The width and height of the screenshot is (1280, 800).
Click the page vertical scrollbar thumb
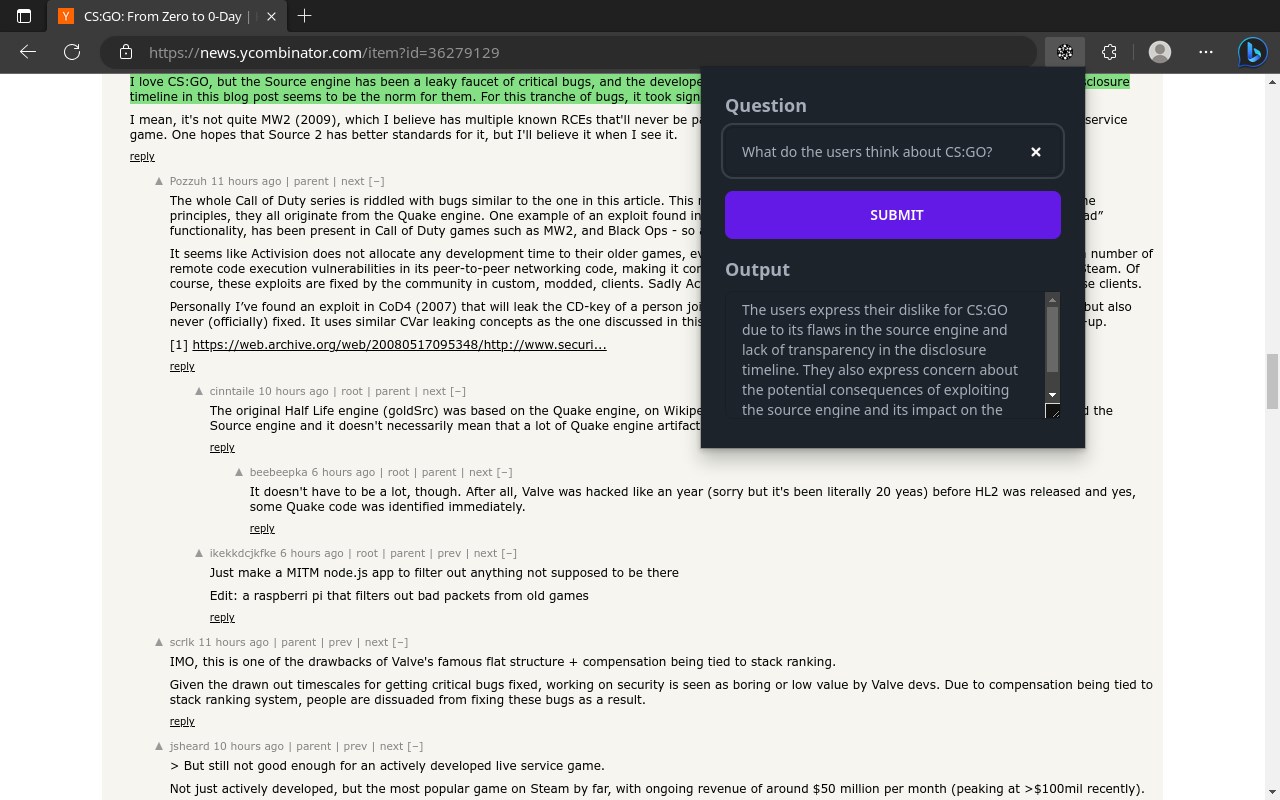(1272, 381)
